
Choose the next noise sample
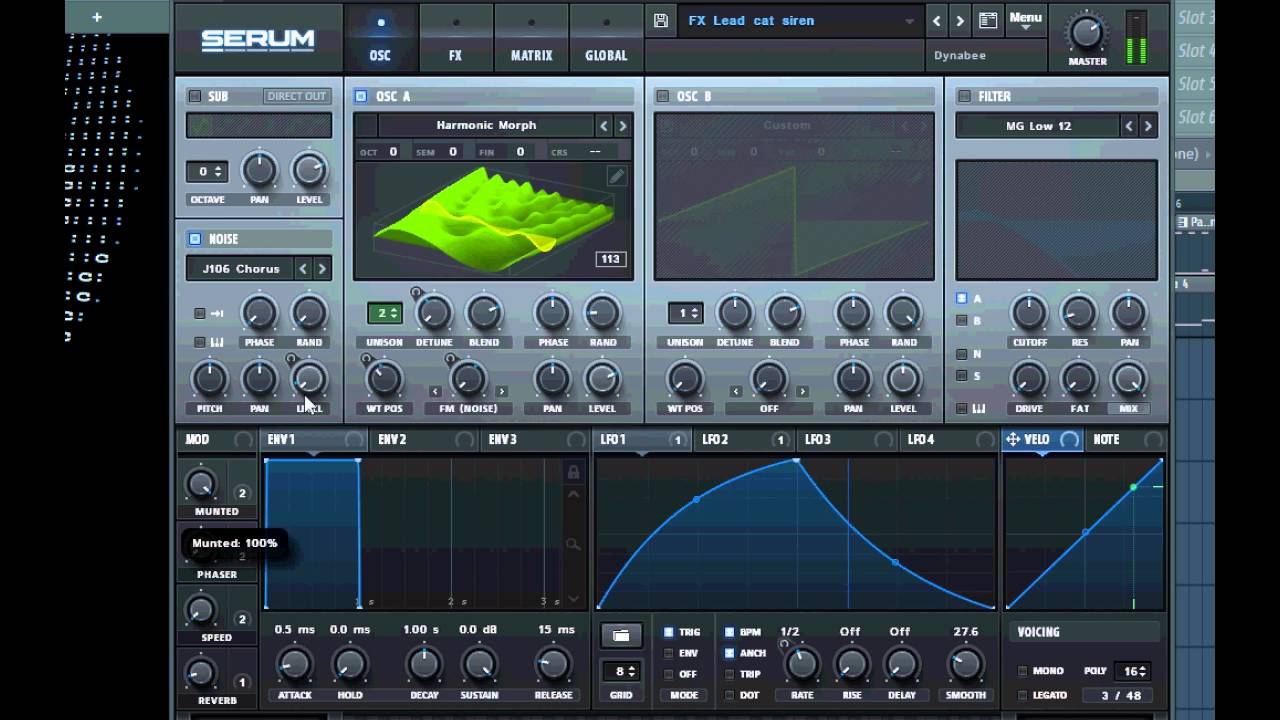pos(322,268)
